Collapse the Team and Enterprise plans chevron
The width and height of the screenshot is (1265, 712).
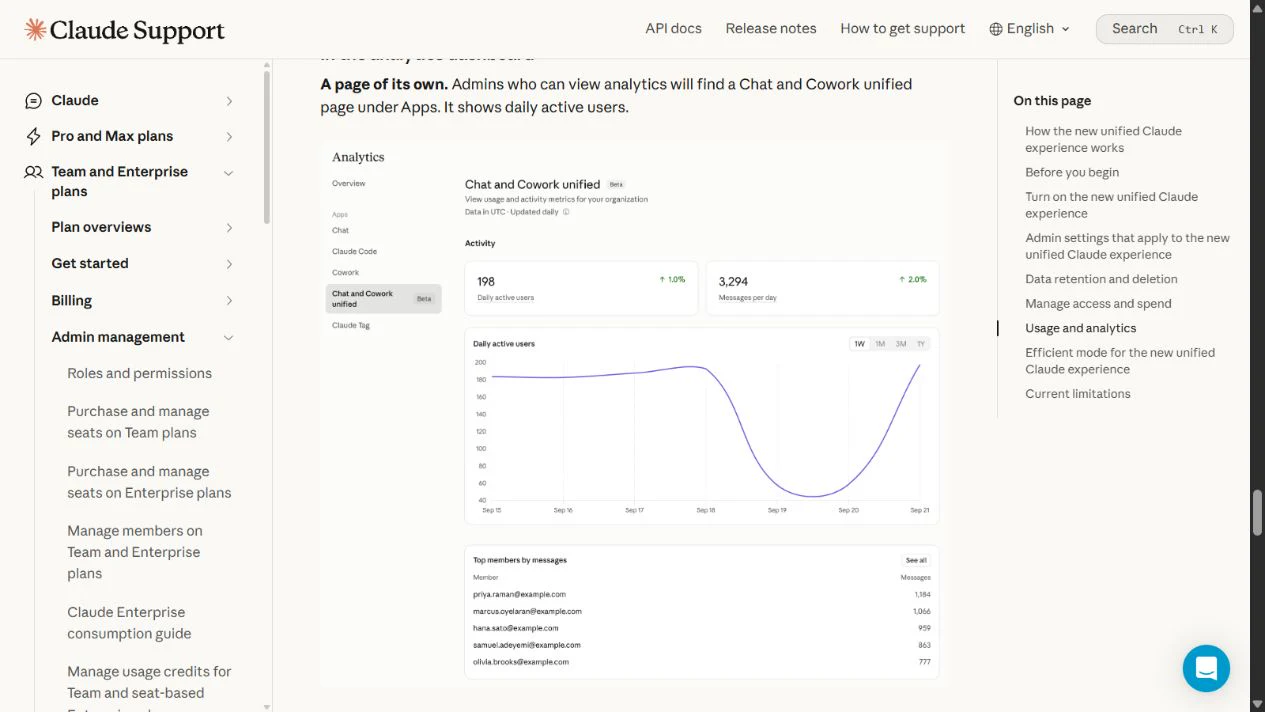[x=229, y=173]
